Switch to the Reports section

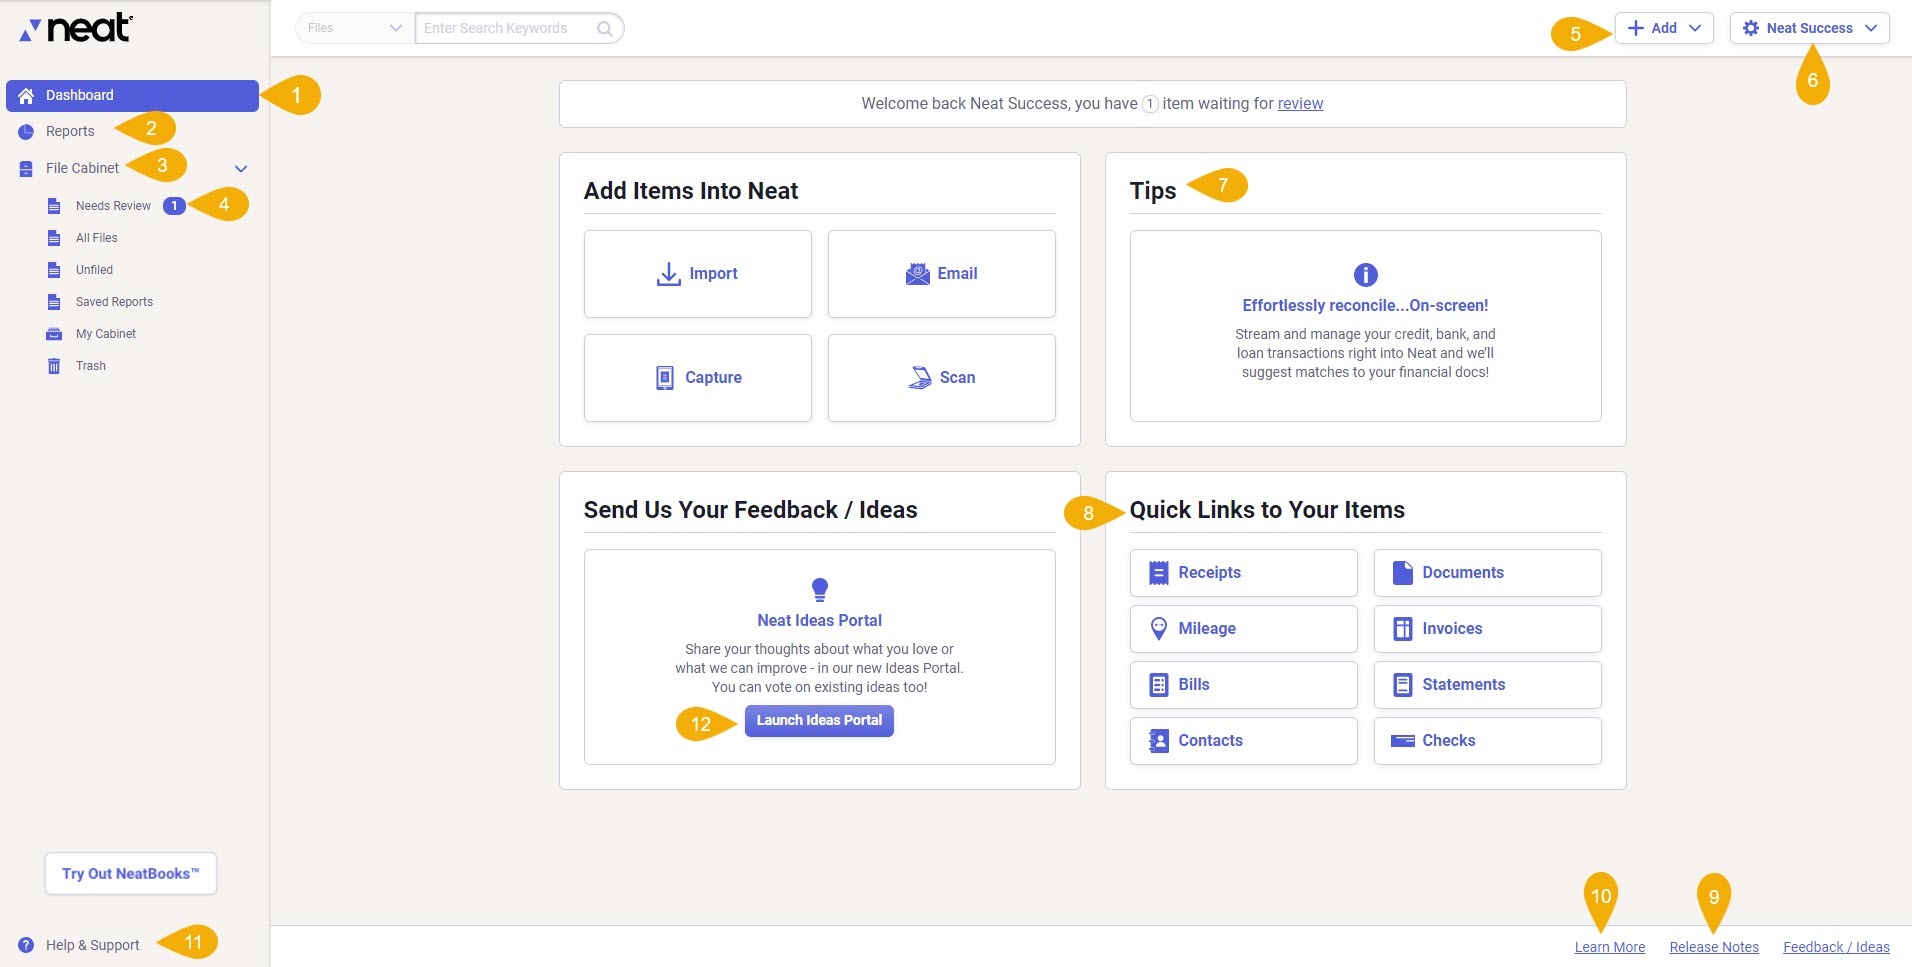(x=70, y=130)
